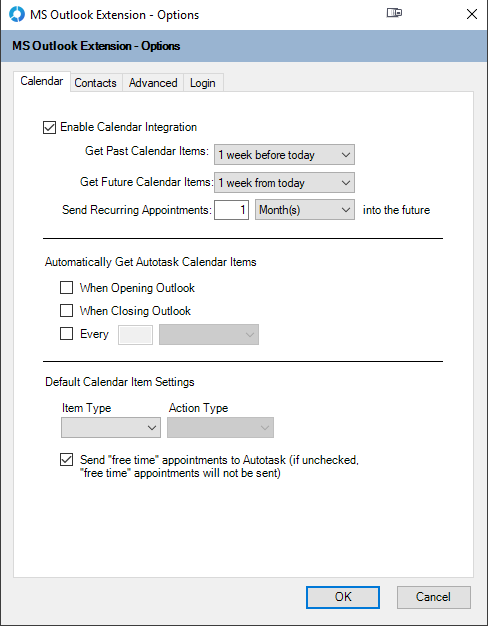Click the recurring appointments number field
Viewport: 488px width, 626px height.
(x=232, y=210)
